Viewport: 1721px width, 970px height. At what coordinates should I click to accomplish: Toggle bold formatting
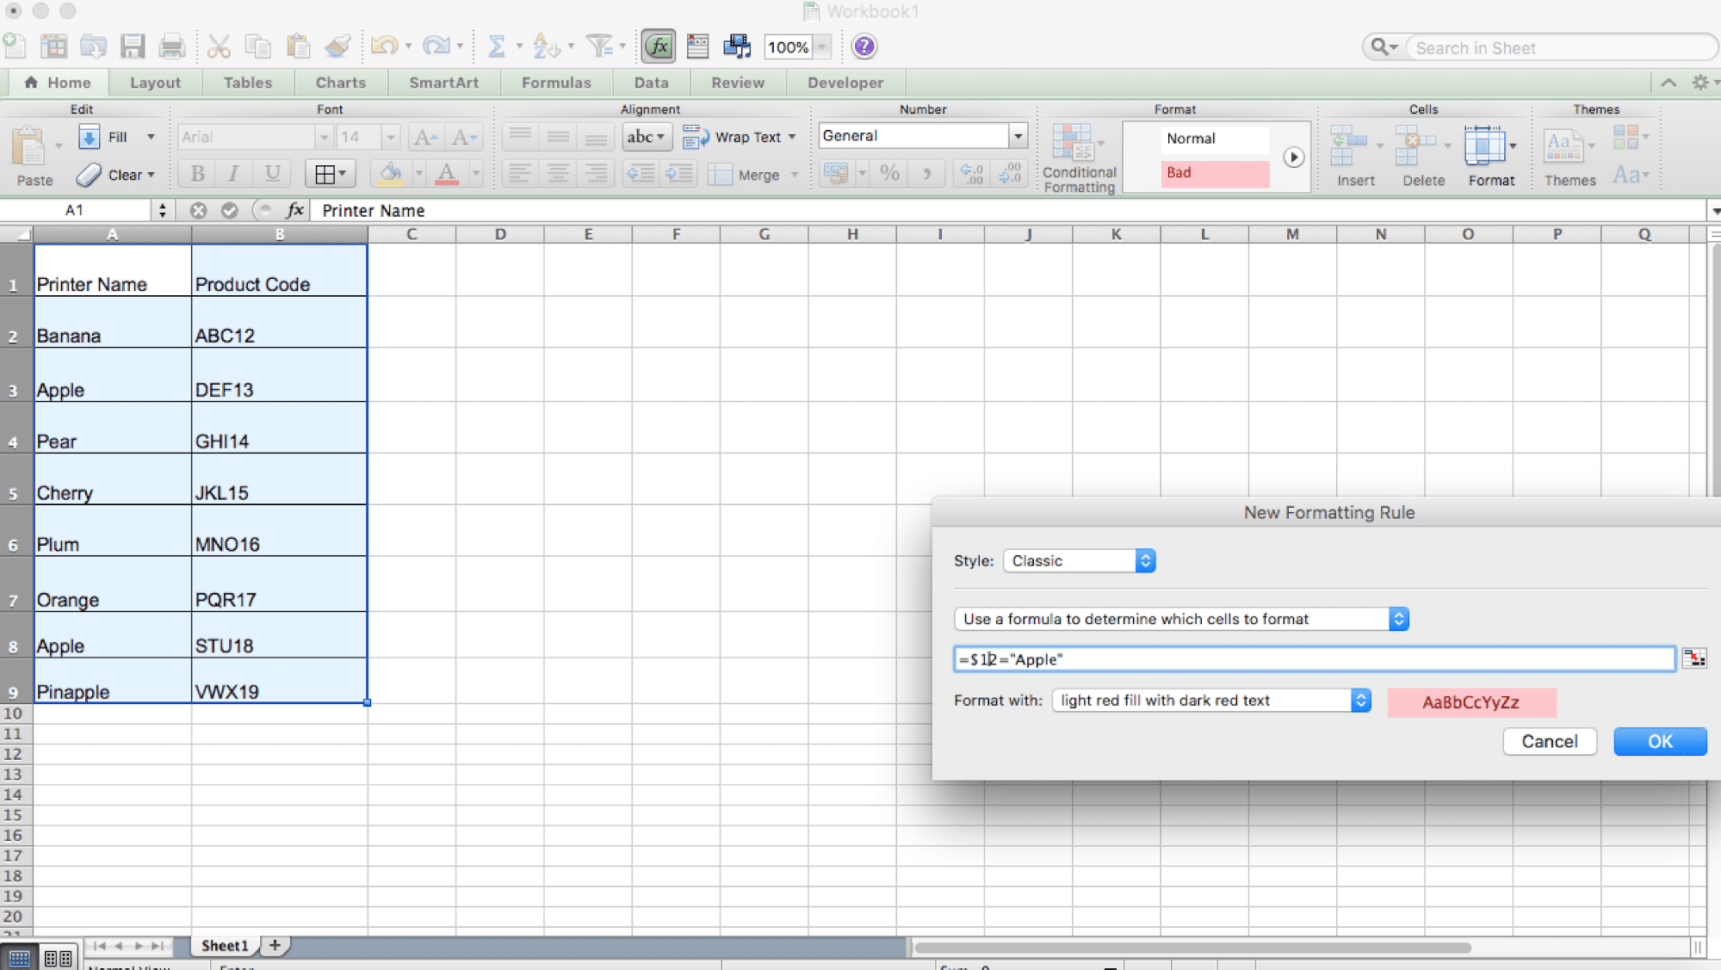click(x=196, y=173)
